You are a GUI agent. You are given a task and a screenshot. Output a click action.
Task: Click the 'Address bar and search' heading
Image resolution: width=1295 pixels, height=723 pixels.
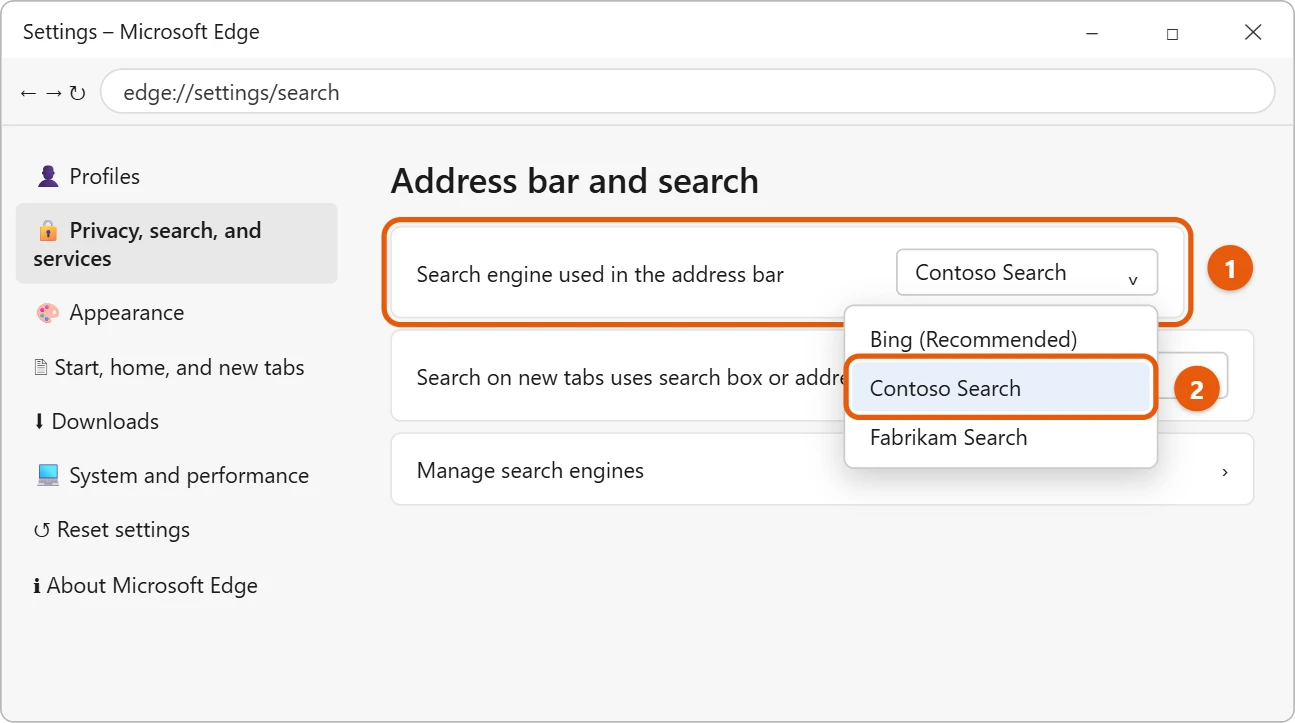click(x=575, y=181)
